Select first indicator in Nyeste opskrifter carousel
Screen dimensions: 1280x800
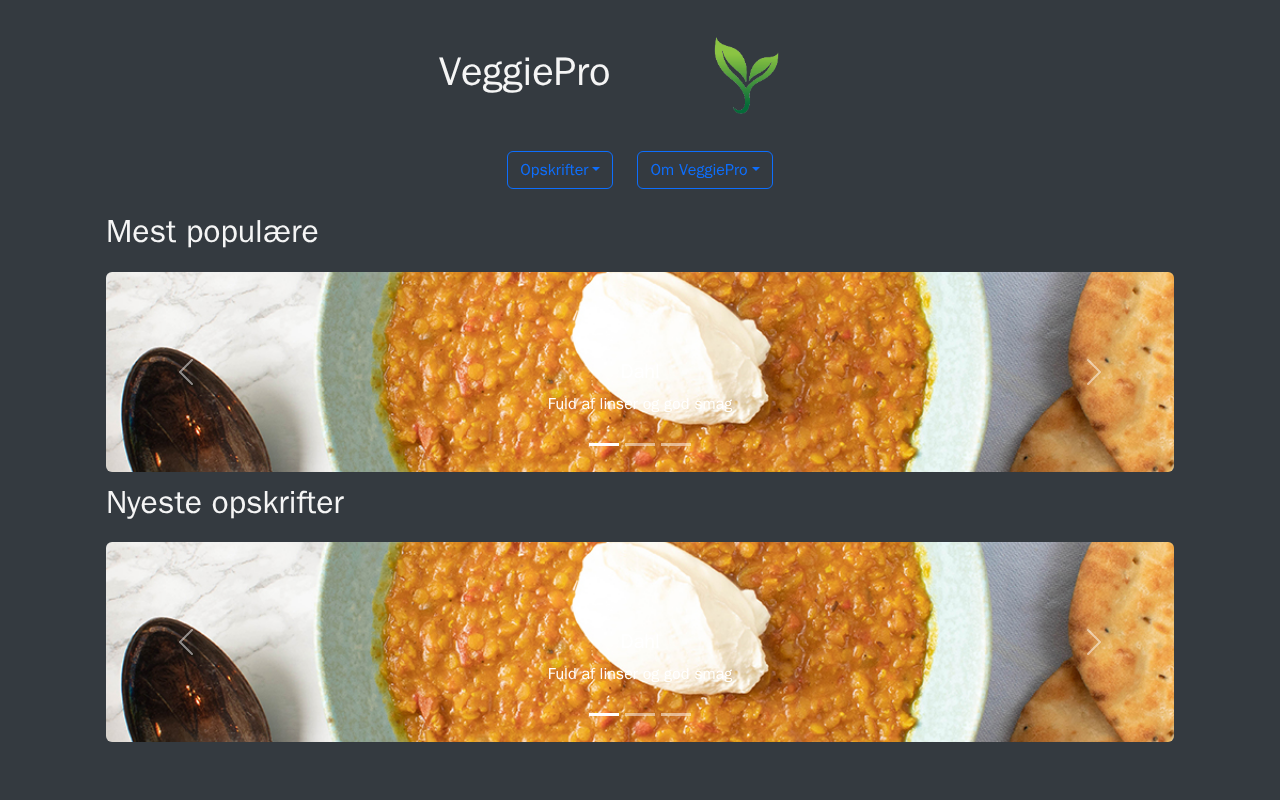604,714
